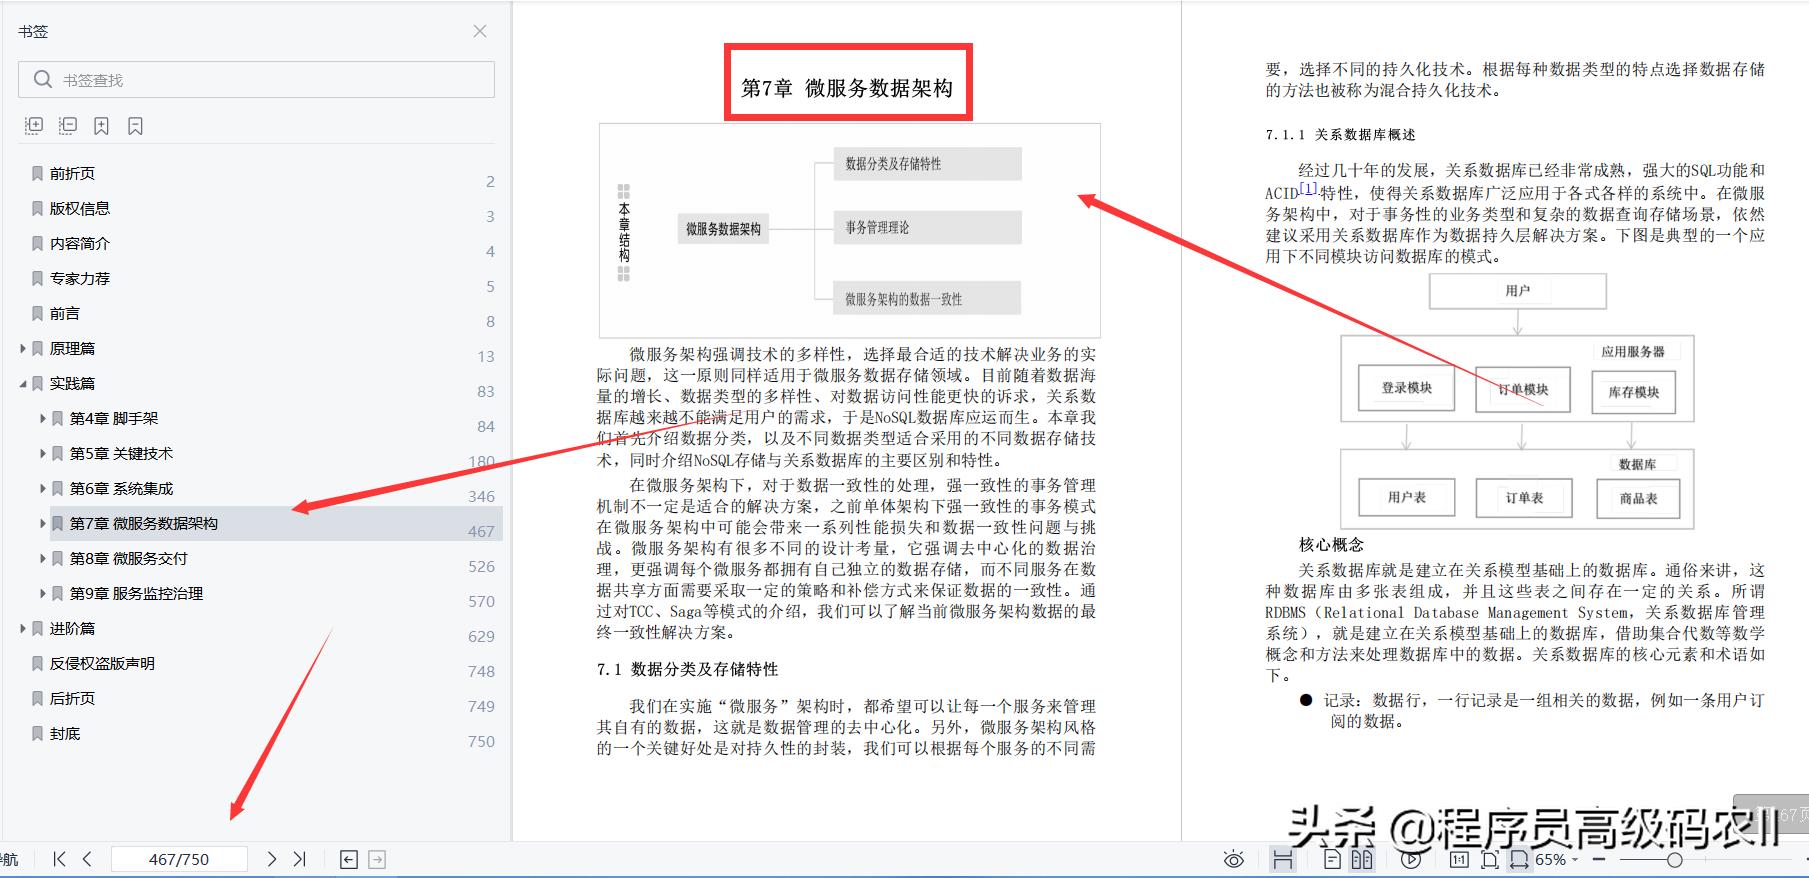Click the 7.1 数据分类及存储特性 heading
The width and height of the screenshot is (1809, 878).
coord(687,669)
